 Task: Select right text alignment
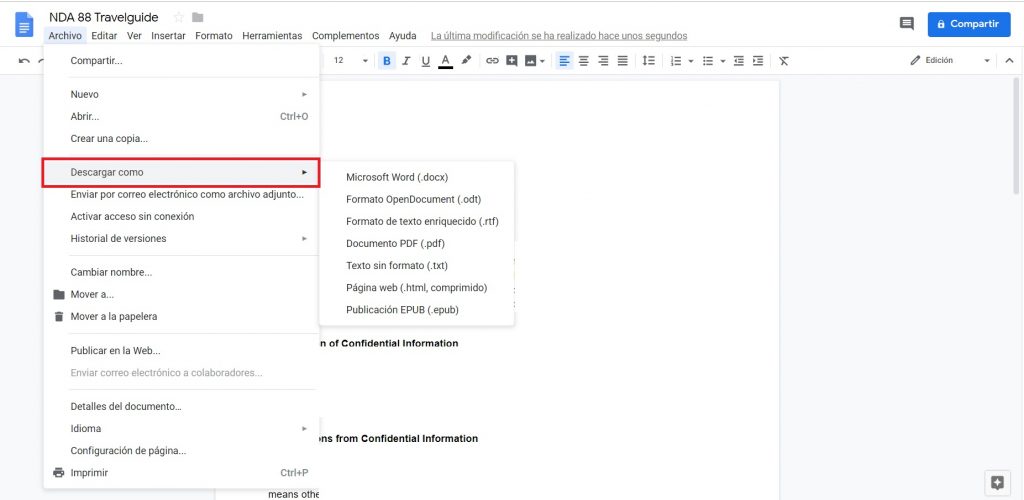(603, 61)
